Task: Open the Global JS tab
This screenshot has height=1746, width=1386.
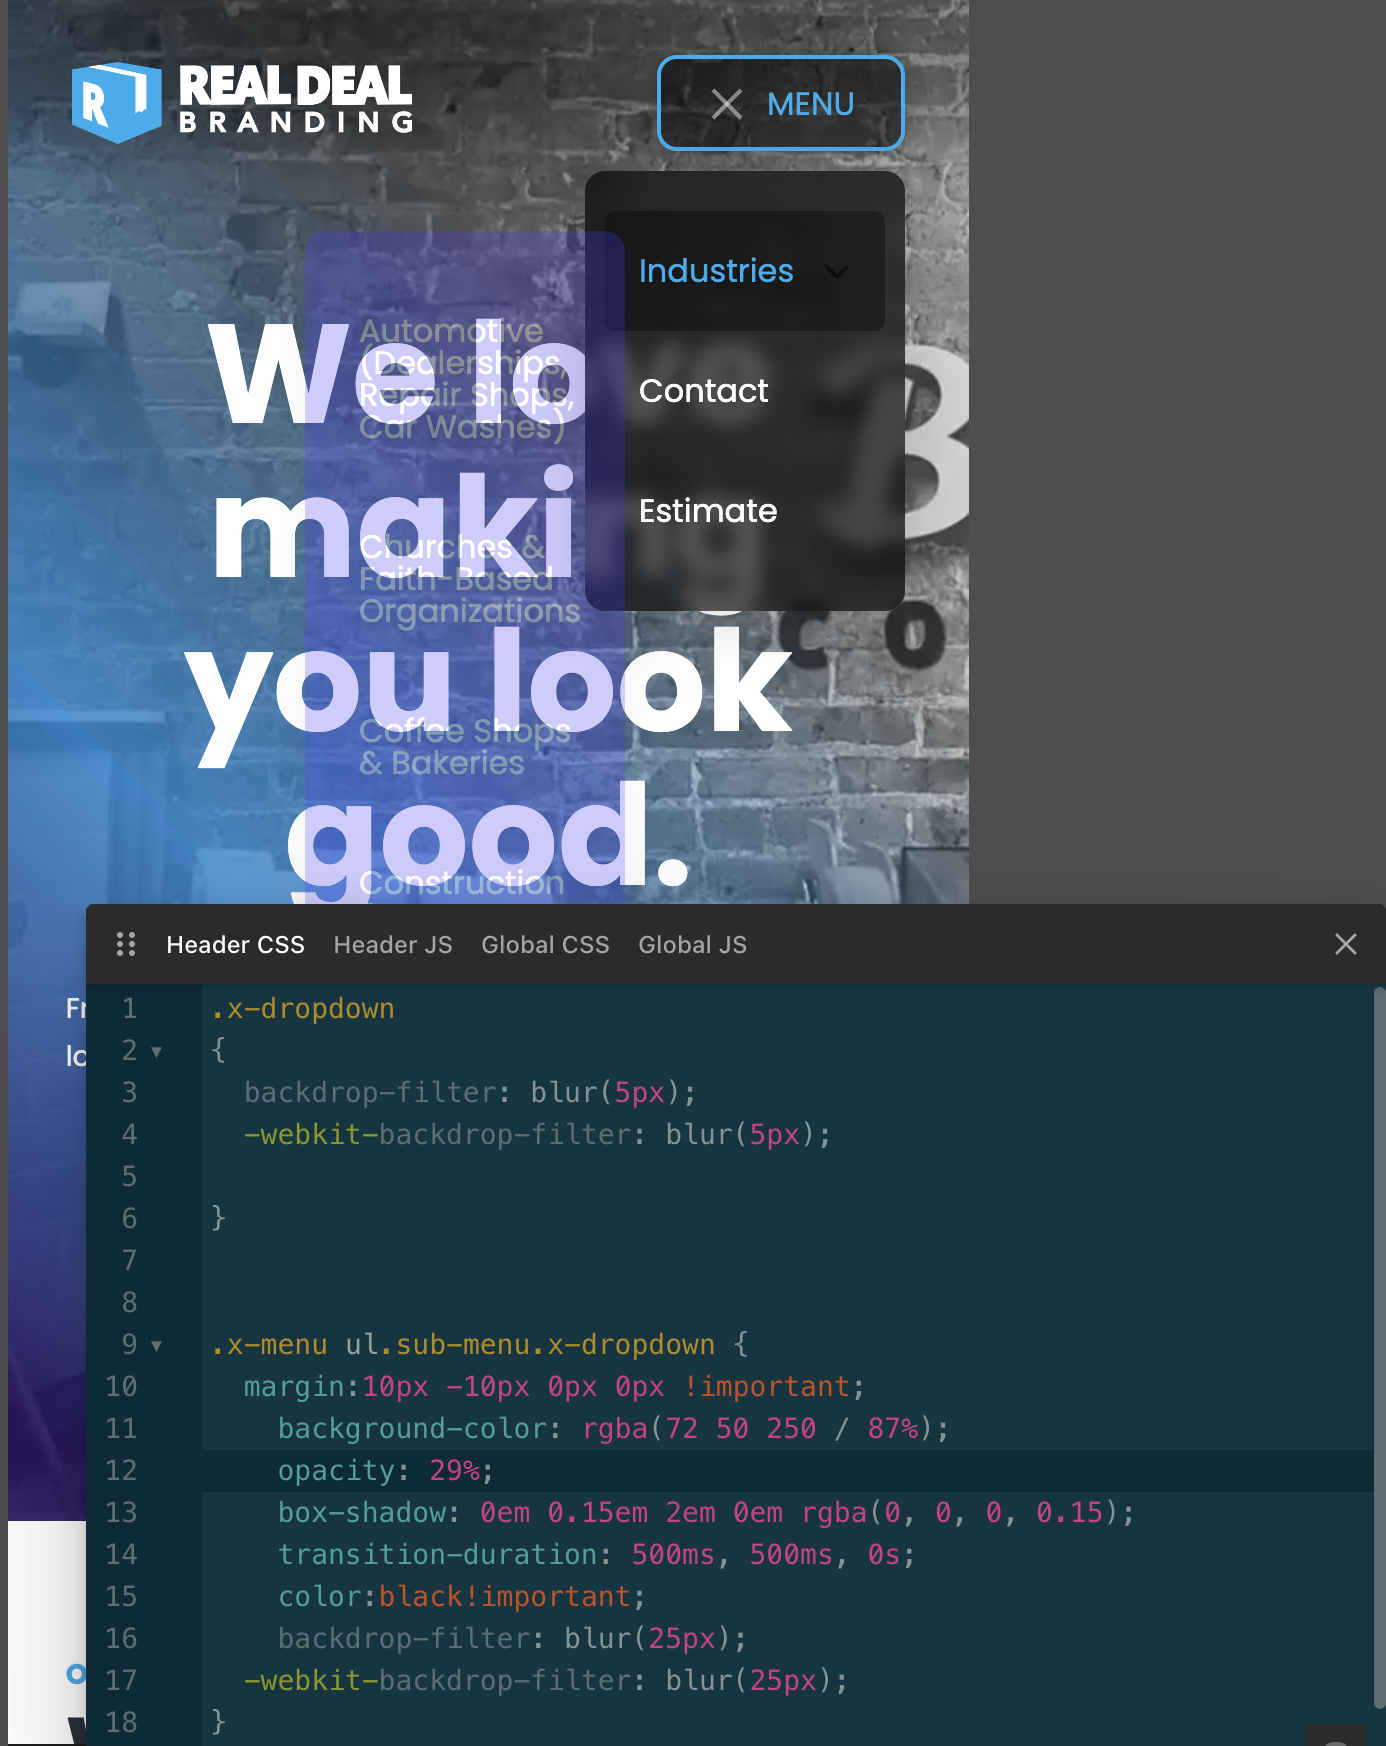Action: tap(692, 945)
